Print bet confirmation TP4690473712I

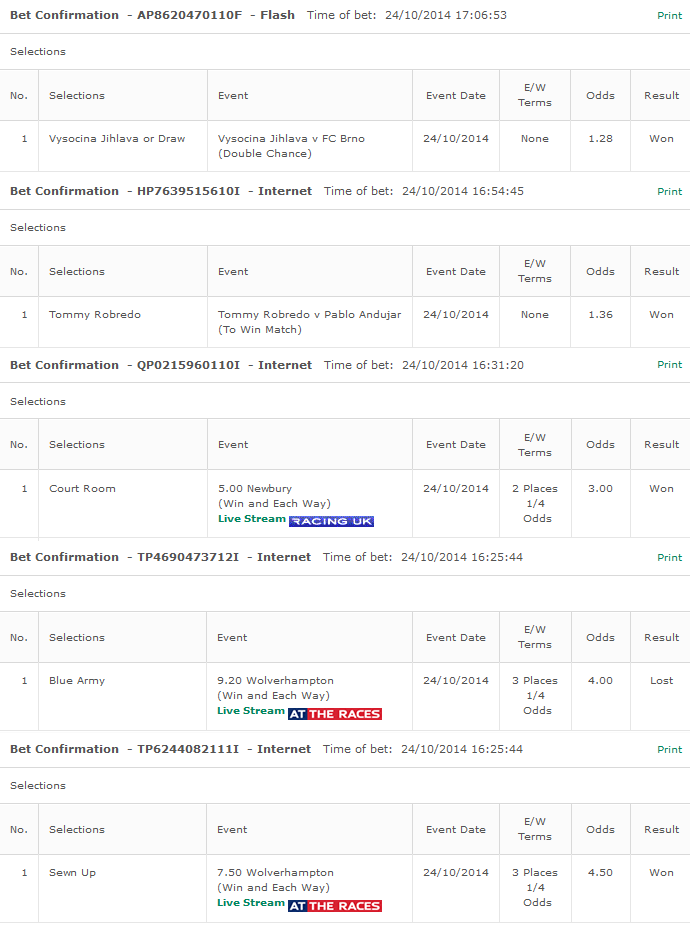tap(669, 558)
